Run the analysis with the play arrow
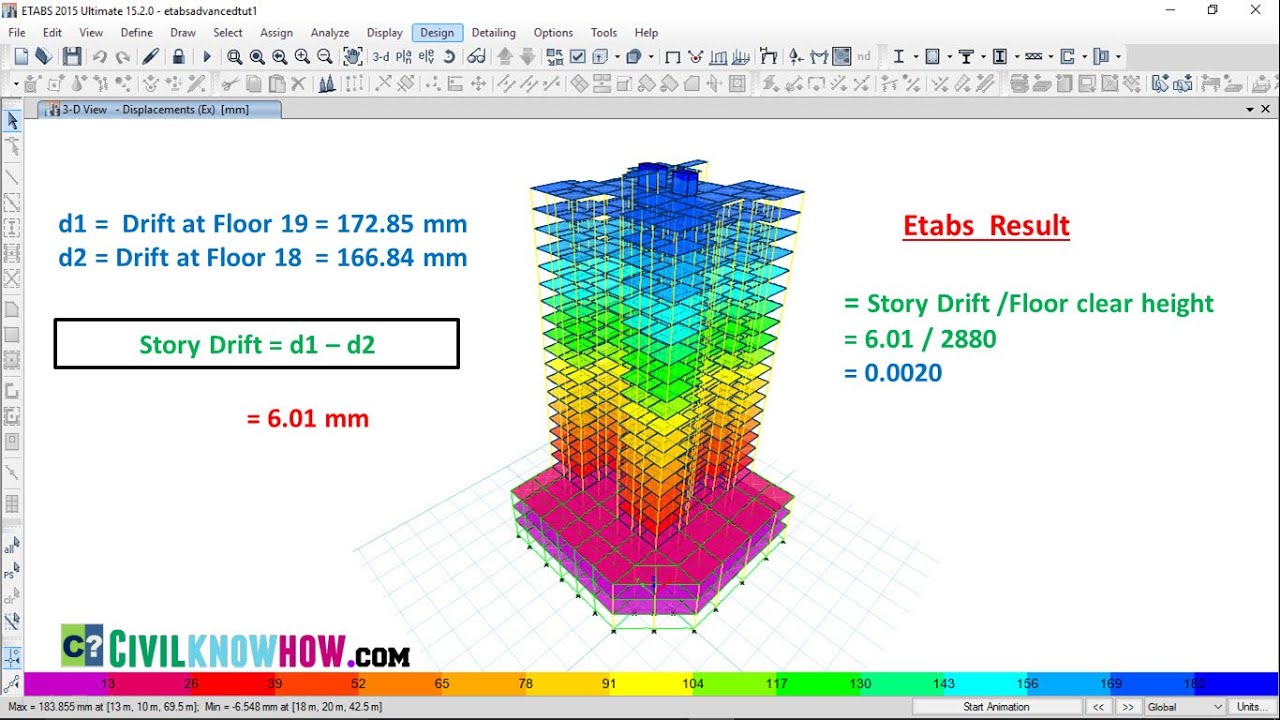The height and width of the screenshot is (720, 1280). tap(207, 57)
